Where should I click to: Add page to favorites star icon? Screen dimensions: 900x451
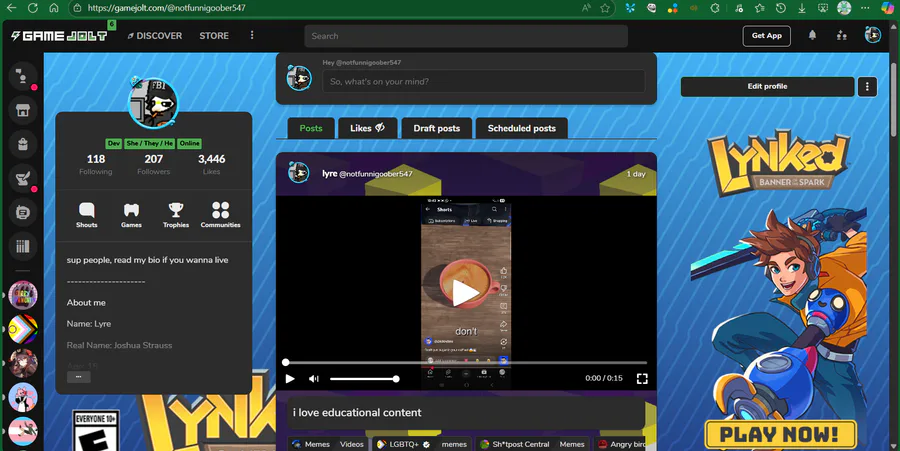(605, 8)
